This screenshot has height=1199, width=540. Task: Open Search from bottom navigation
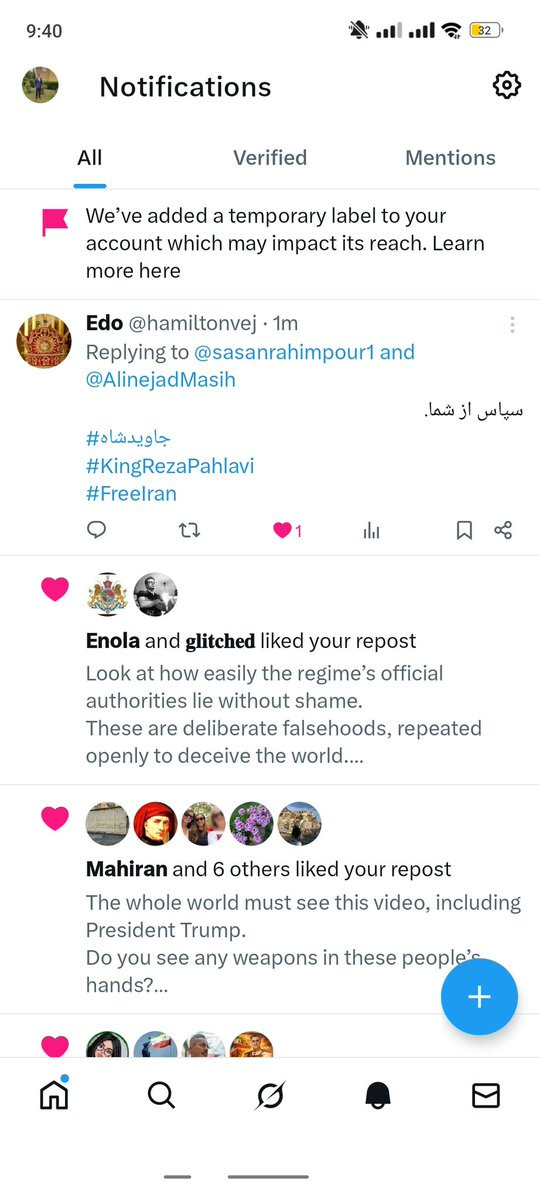pyautogui.click(x=161, y=1096)
